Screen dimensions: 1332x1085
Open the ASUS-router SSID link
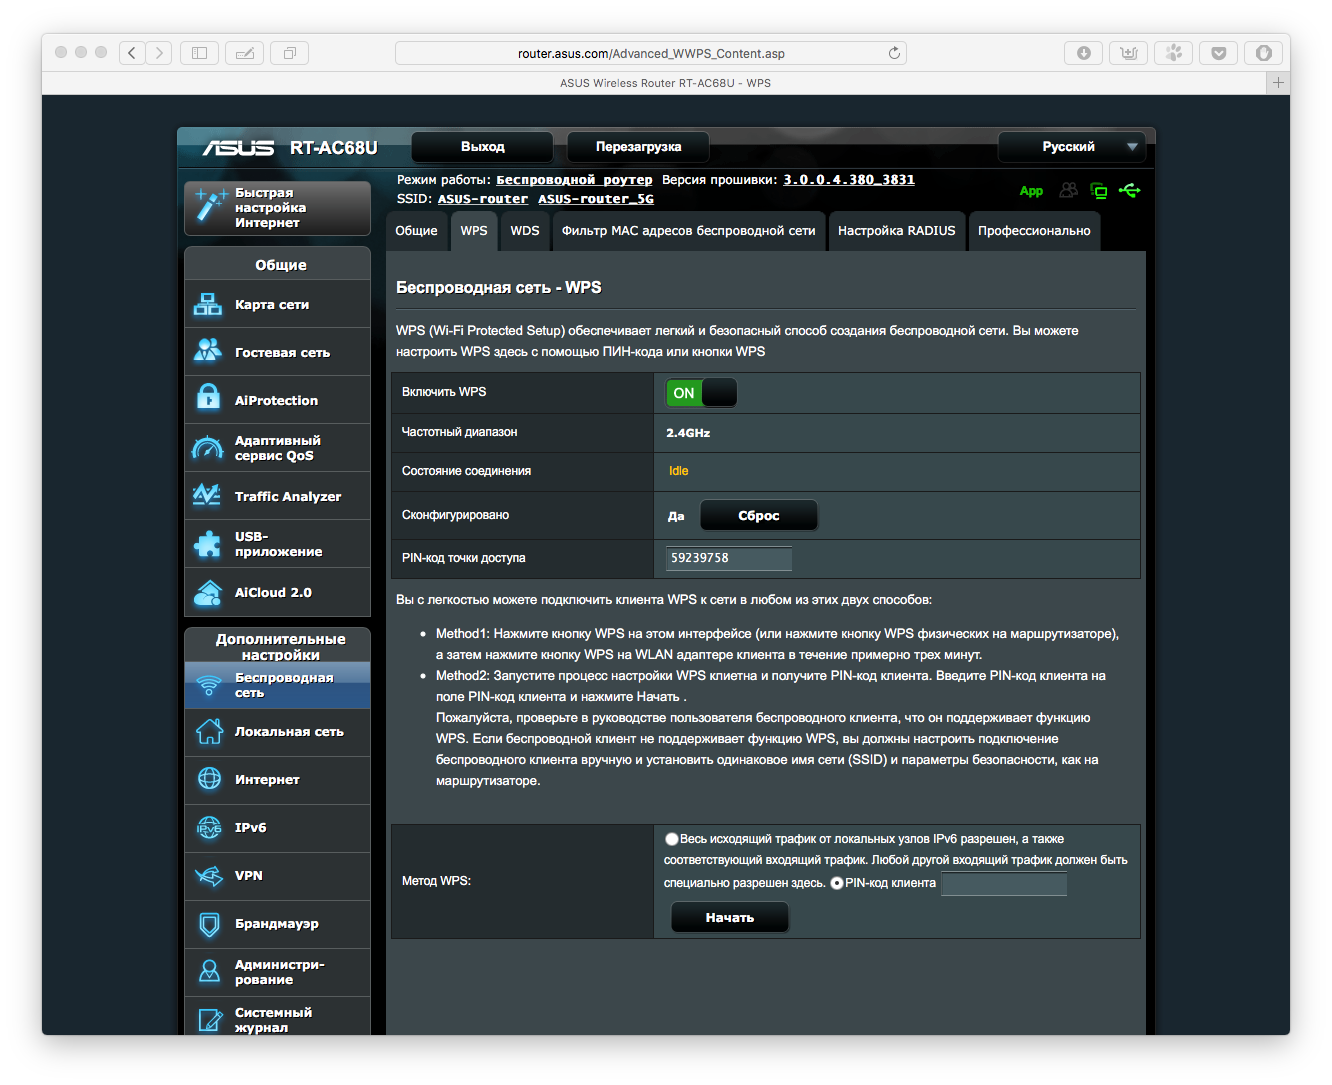point(483,199)
